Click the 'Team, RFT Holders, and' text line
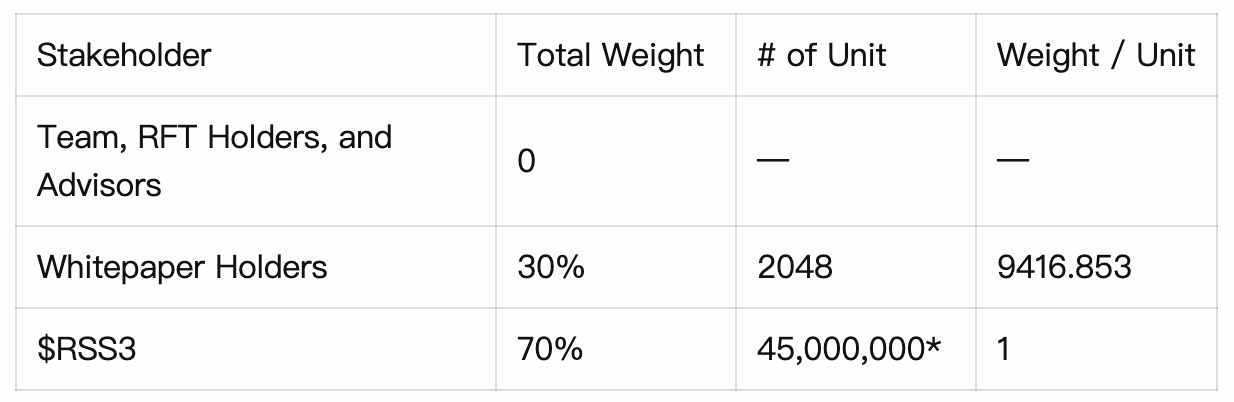The width and height of the screenshot is (1234, 402). click(214, 137)
